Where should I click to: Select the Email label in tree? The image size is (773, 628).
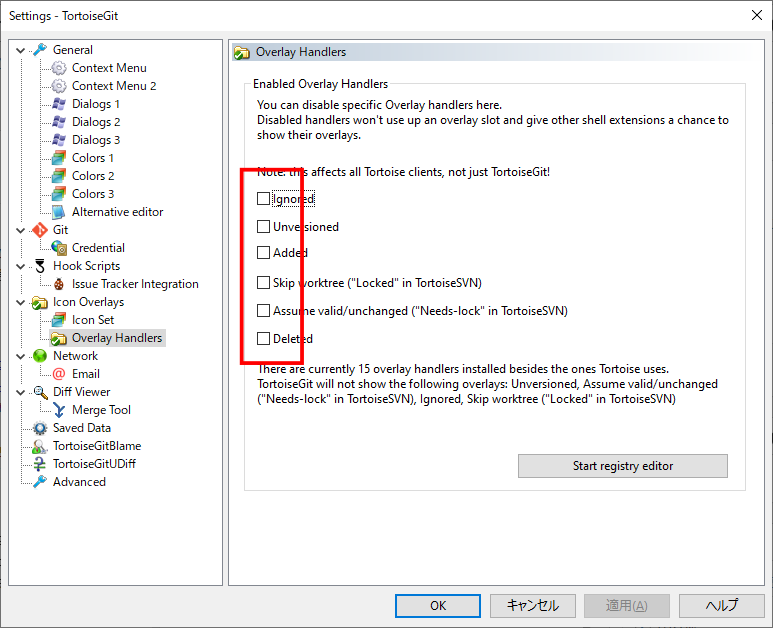86,374
